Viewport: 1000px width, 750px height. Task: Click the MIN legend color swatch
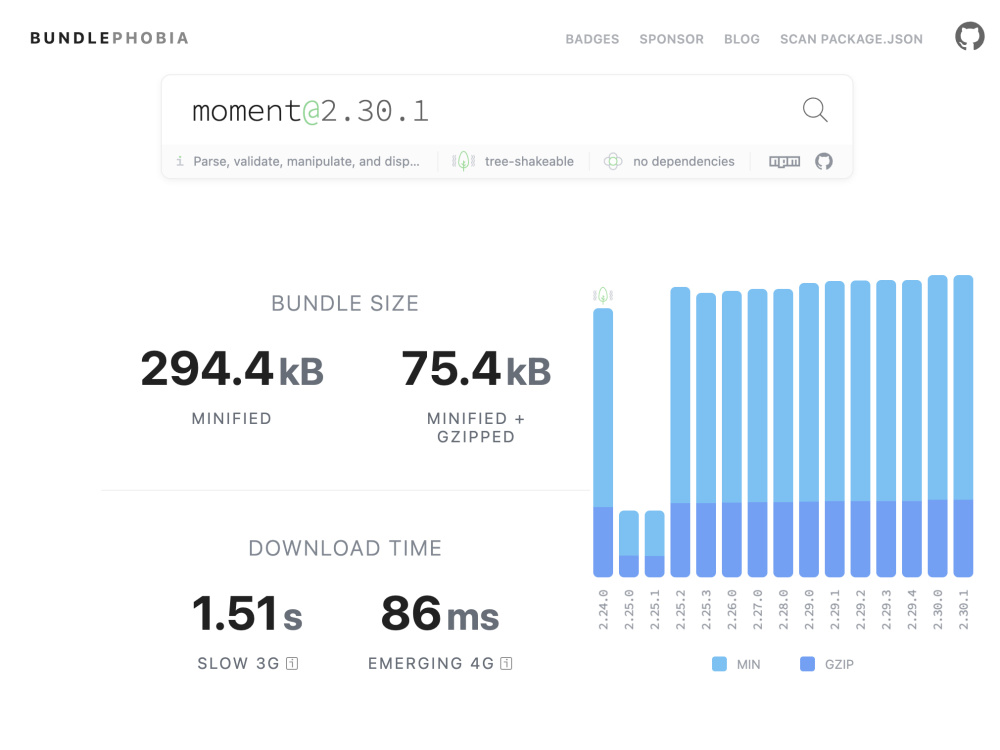[x=719, y=664]
